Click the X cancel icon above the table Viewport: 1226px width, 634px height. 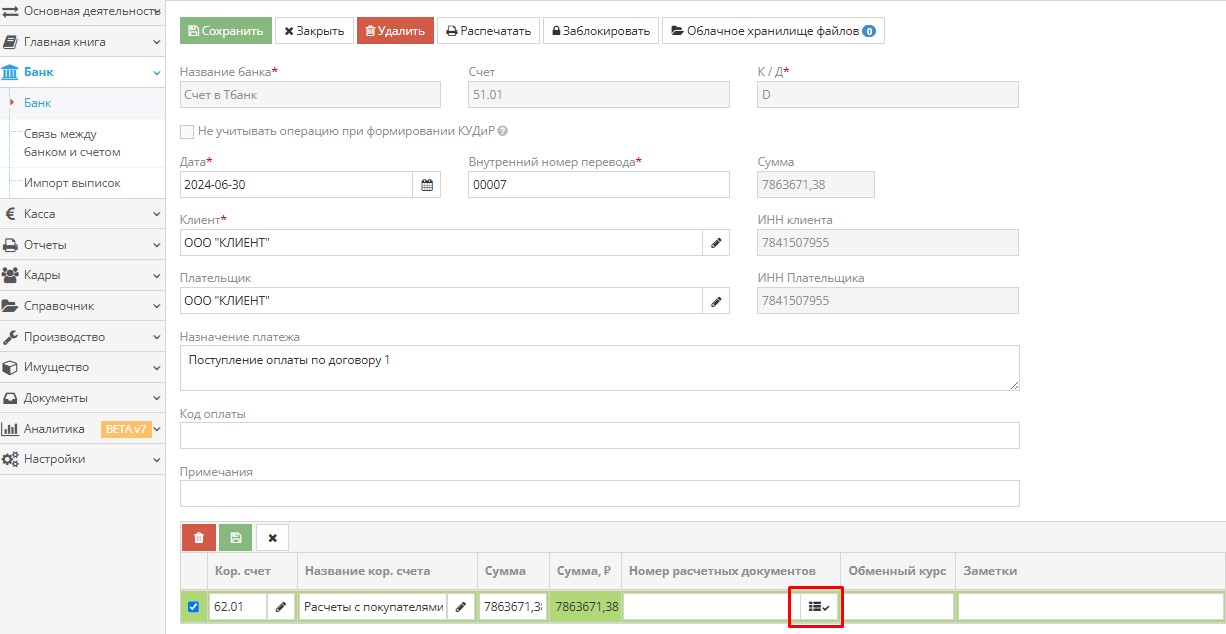click(x=272, y=538)
